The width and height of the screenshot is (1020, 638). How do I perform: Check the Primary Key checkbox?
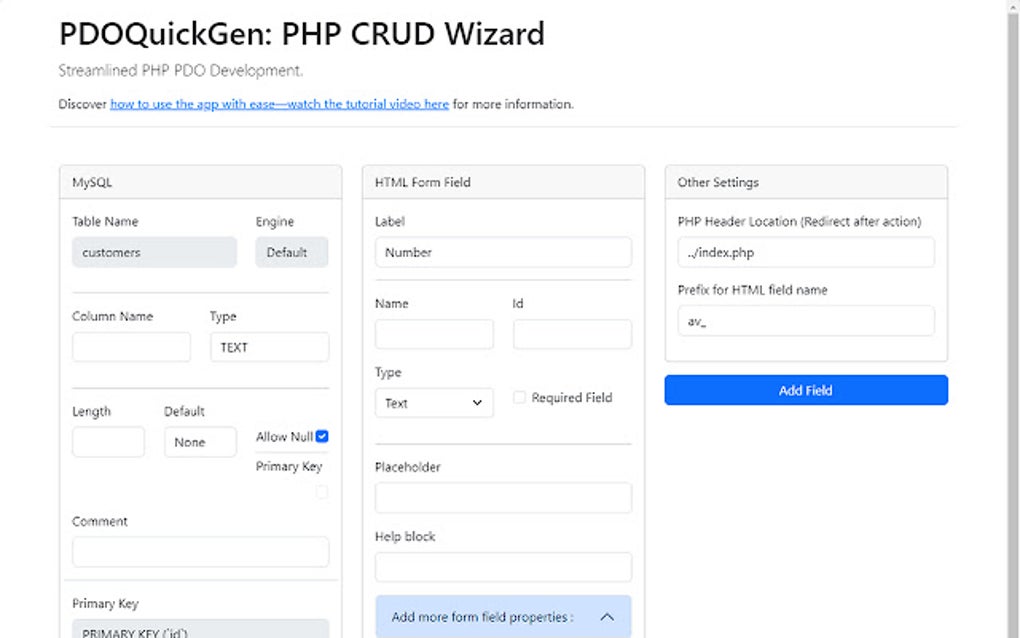322,492
